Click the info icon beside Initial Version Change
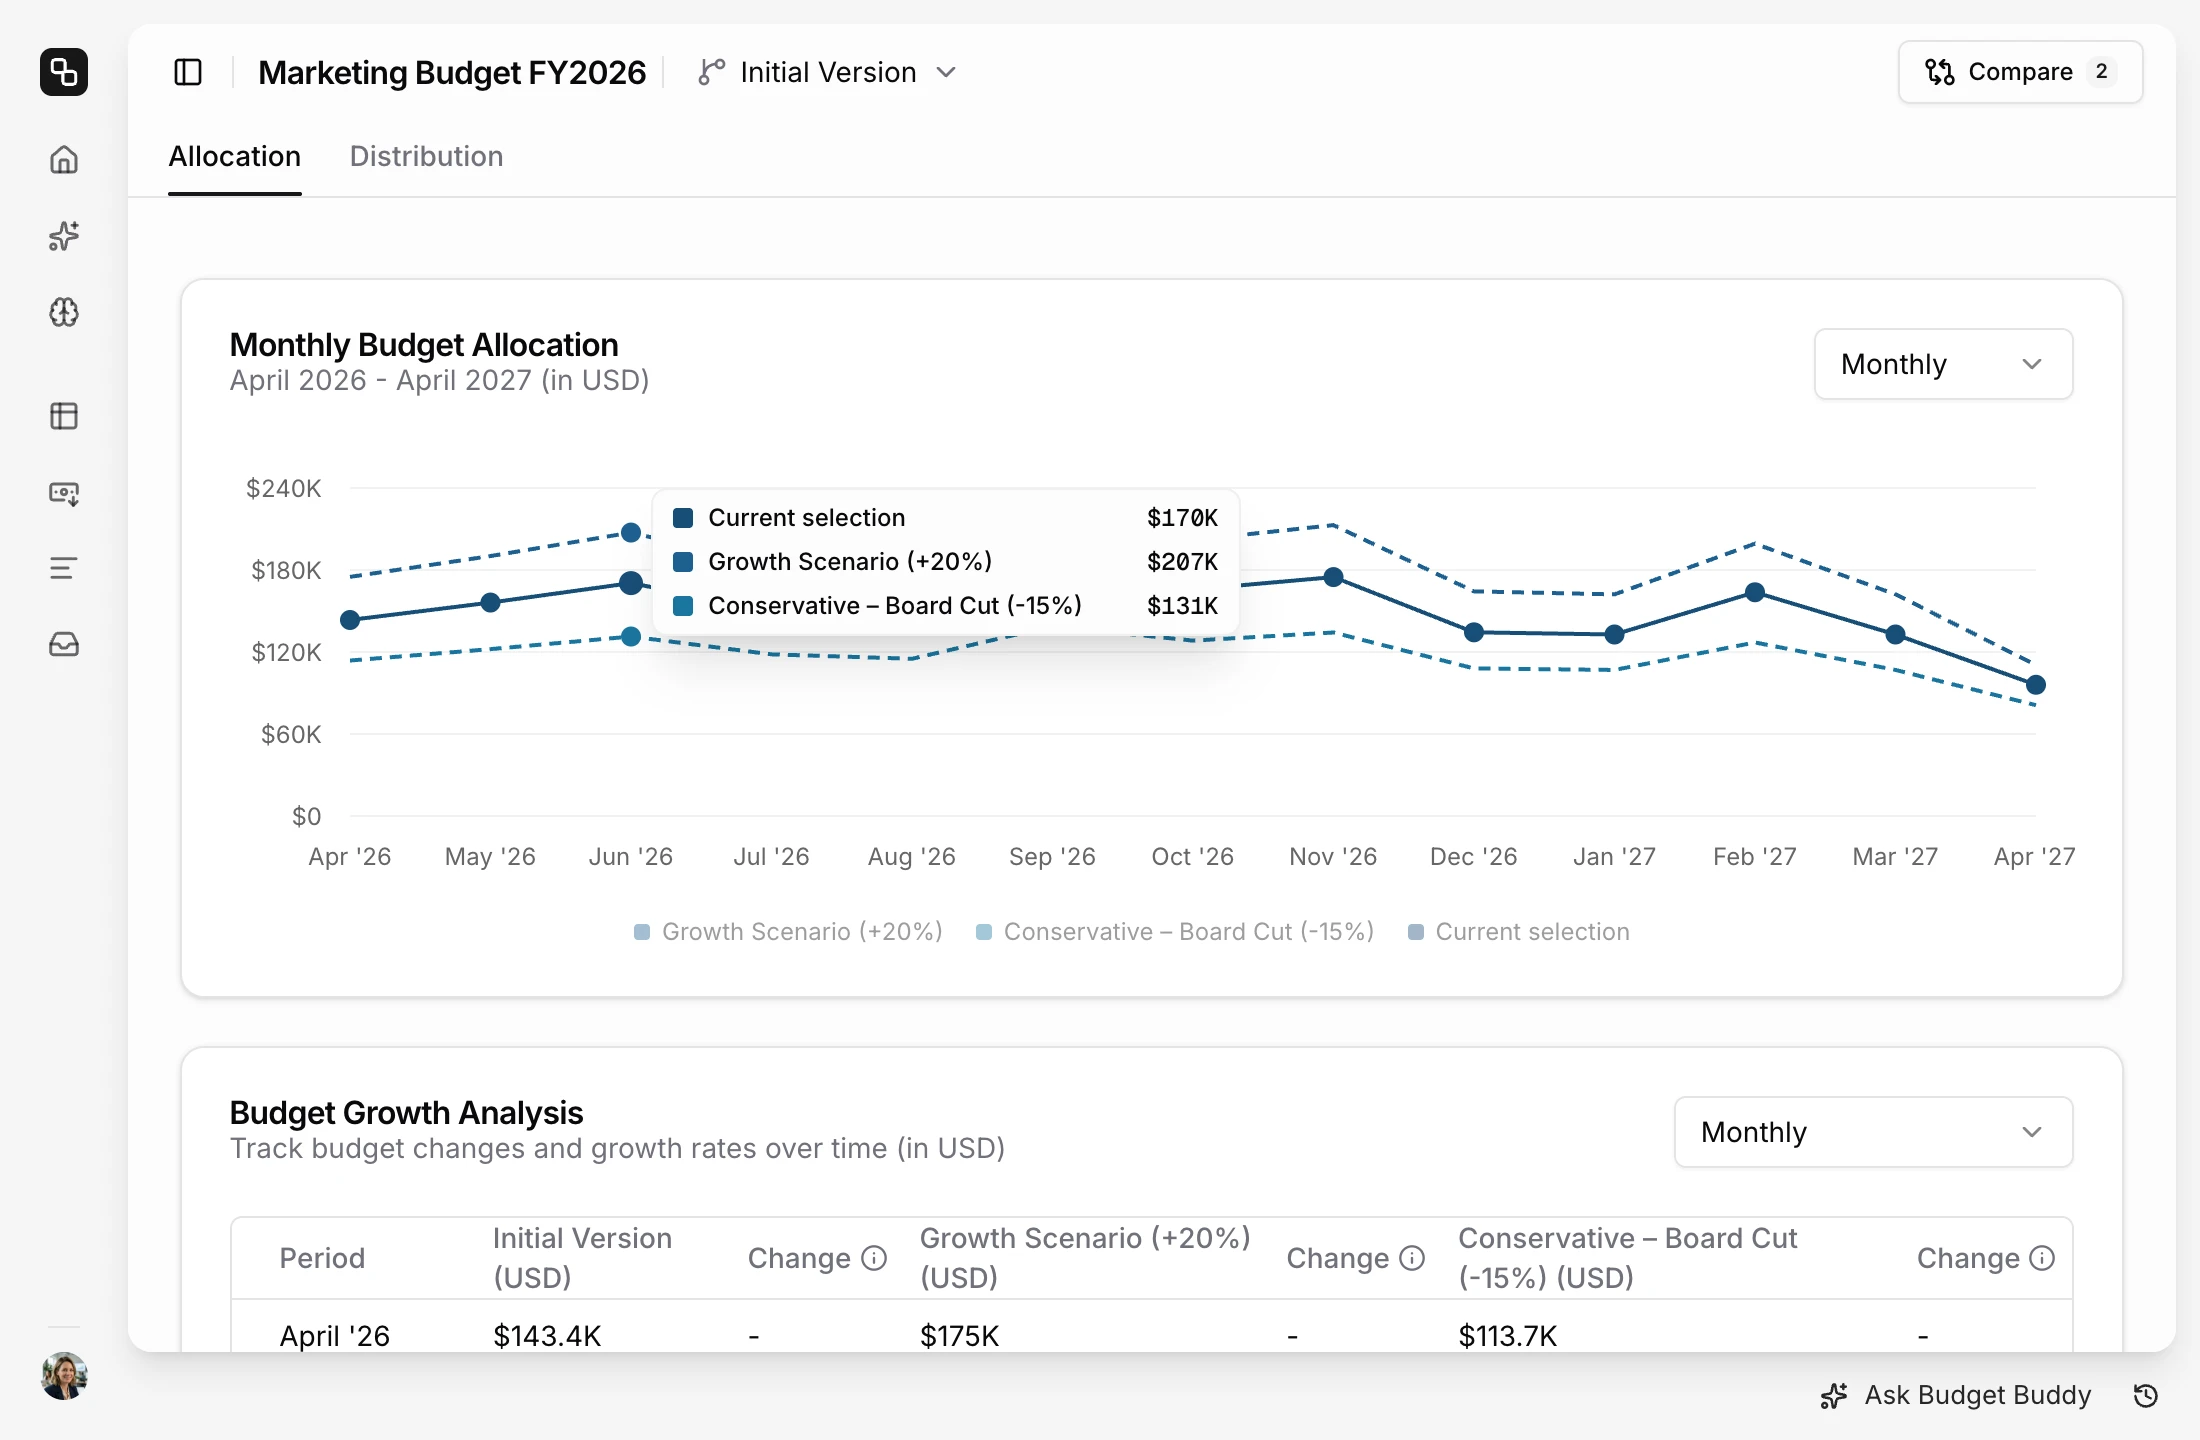 point(874,1258)
